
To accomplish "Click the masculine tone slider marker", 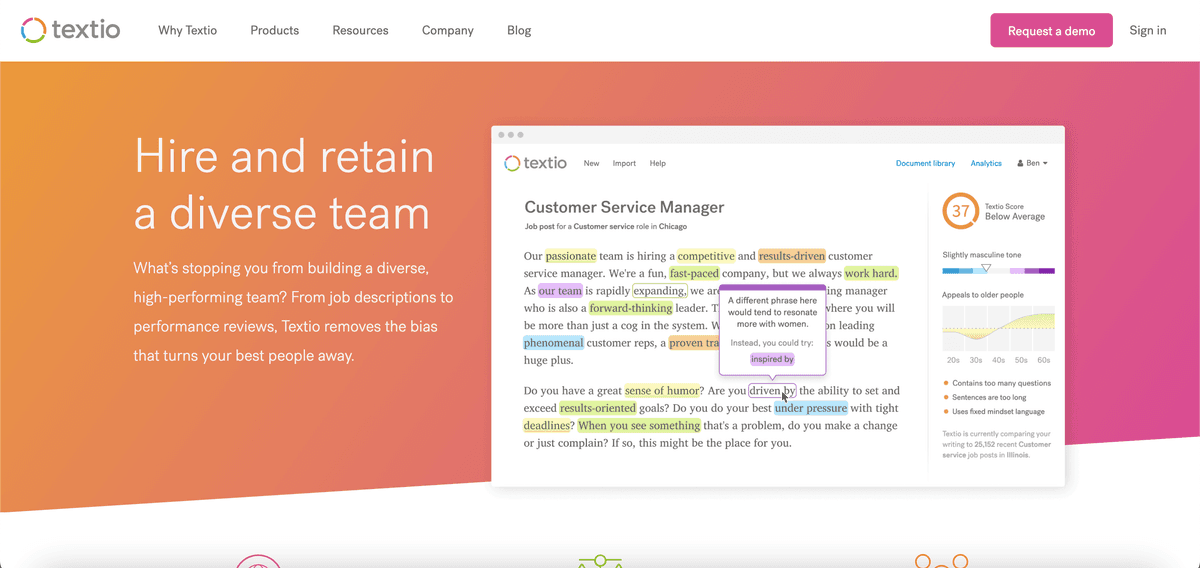I will click(x=985, y=268).
